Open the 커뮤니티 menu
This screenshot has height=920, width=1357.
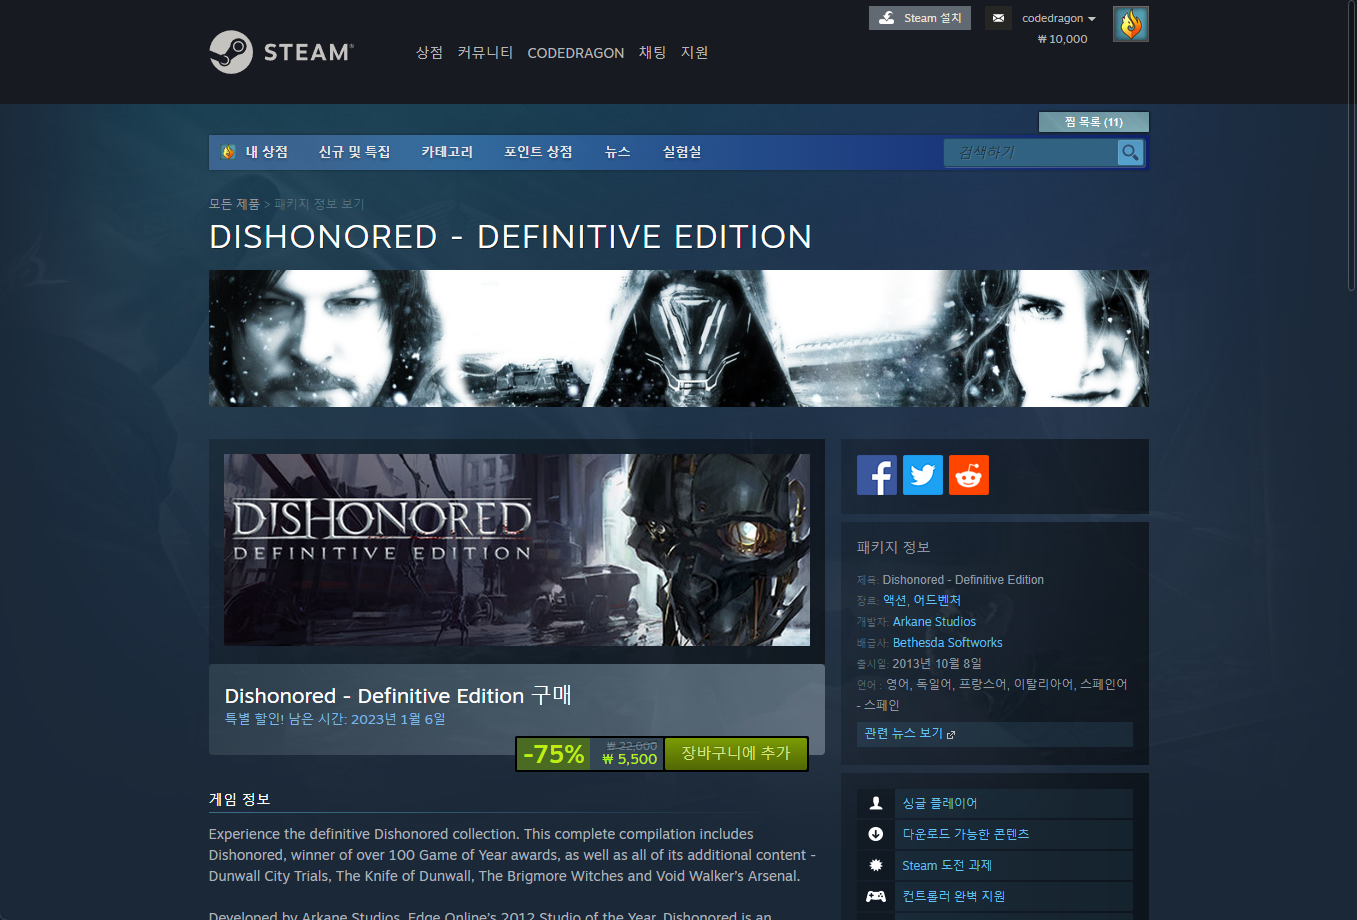(x=485, y=52)
